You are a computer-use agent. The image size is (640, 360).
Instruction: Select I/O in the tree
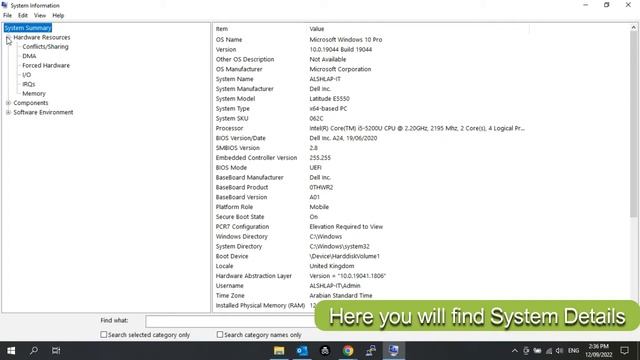tap(27, 75)
